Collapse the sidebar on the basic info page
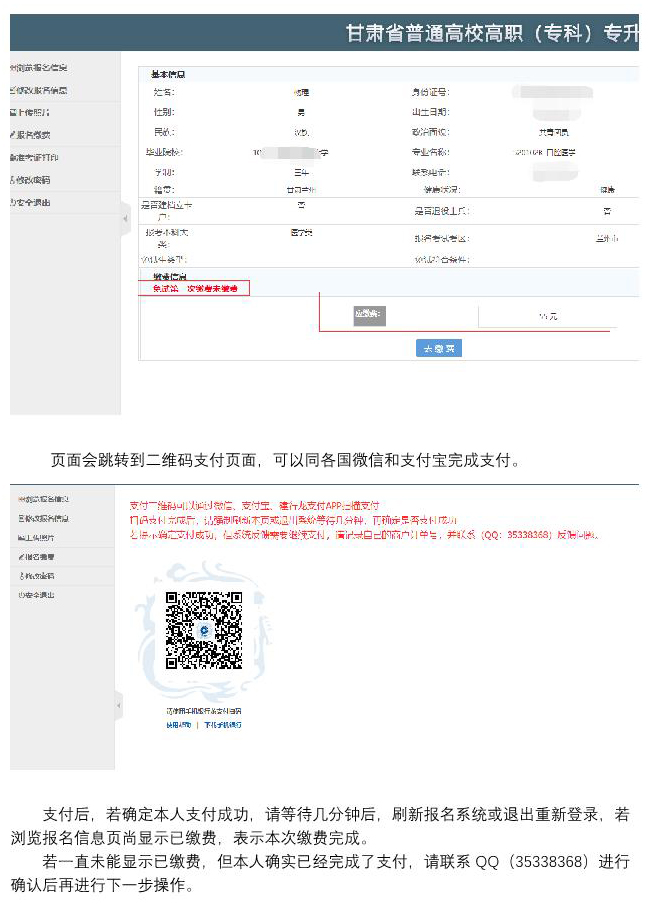 (125, 219)
